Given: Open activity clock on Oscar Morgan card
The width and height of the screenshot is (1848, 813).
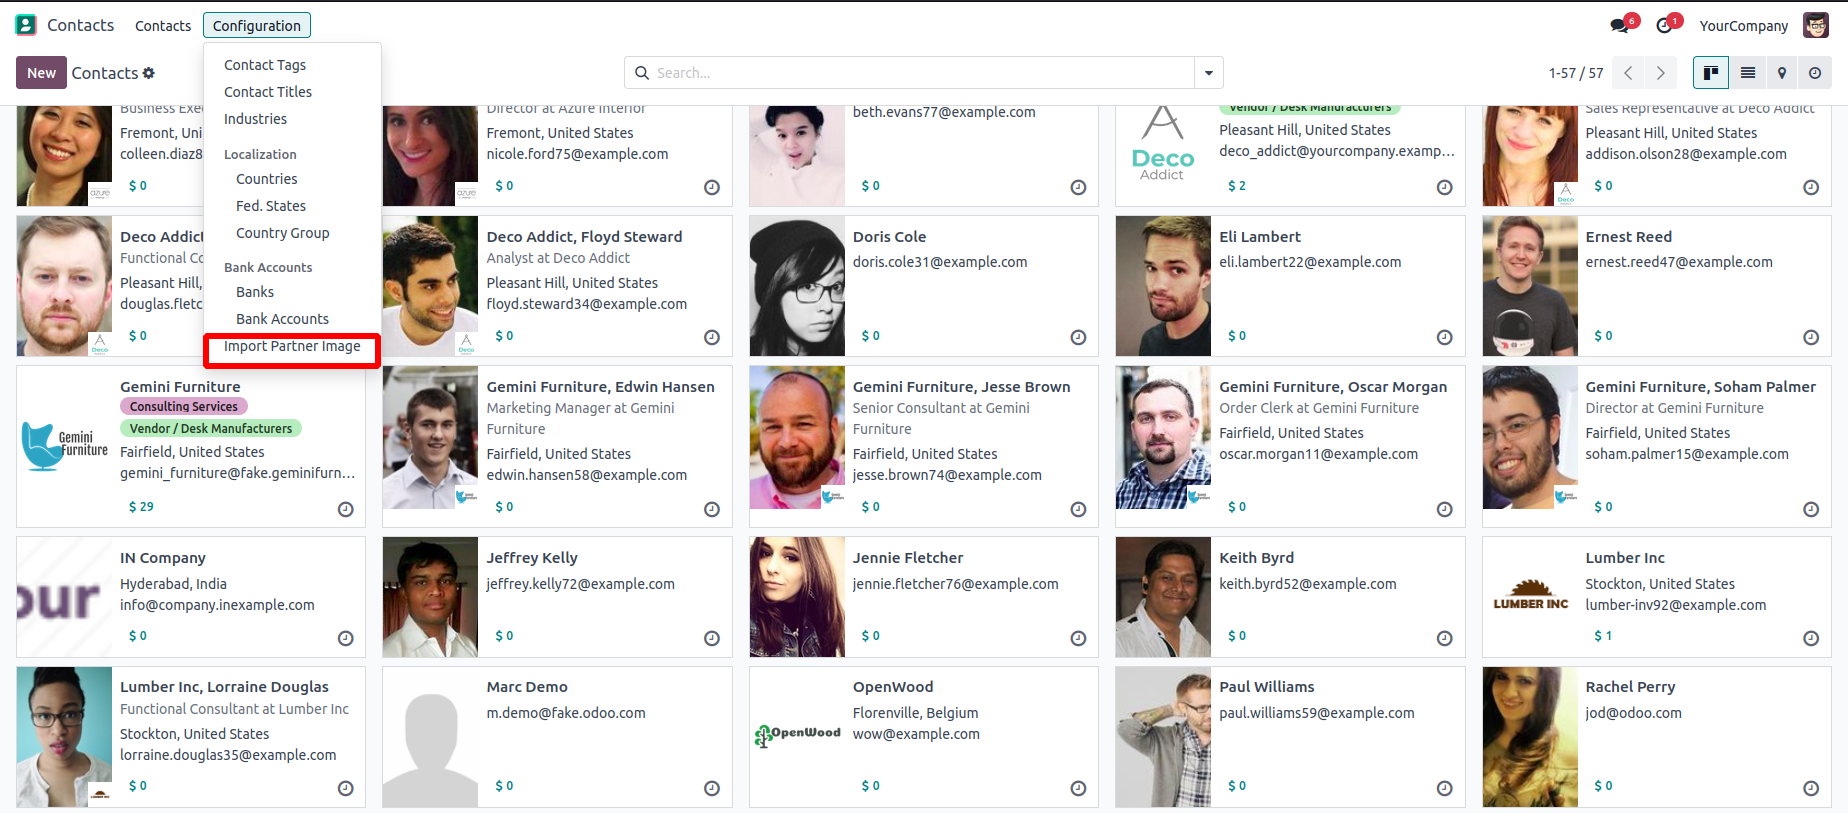Looking at the screenshot, I should pos(1445,509).
